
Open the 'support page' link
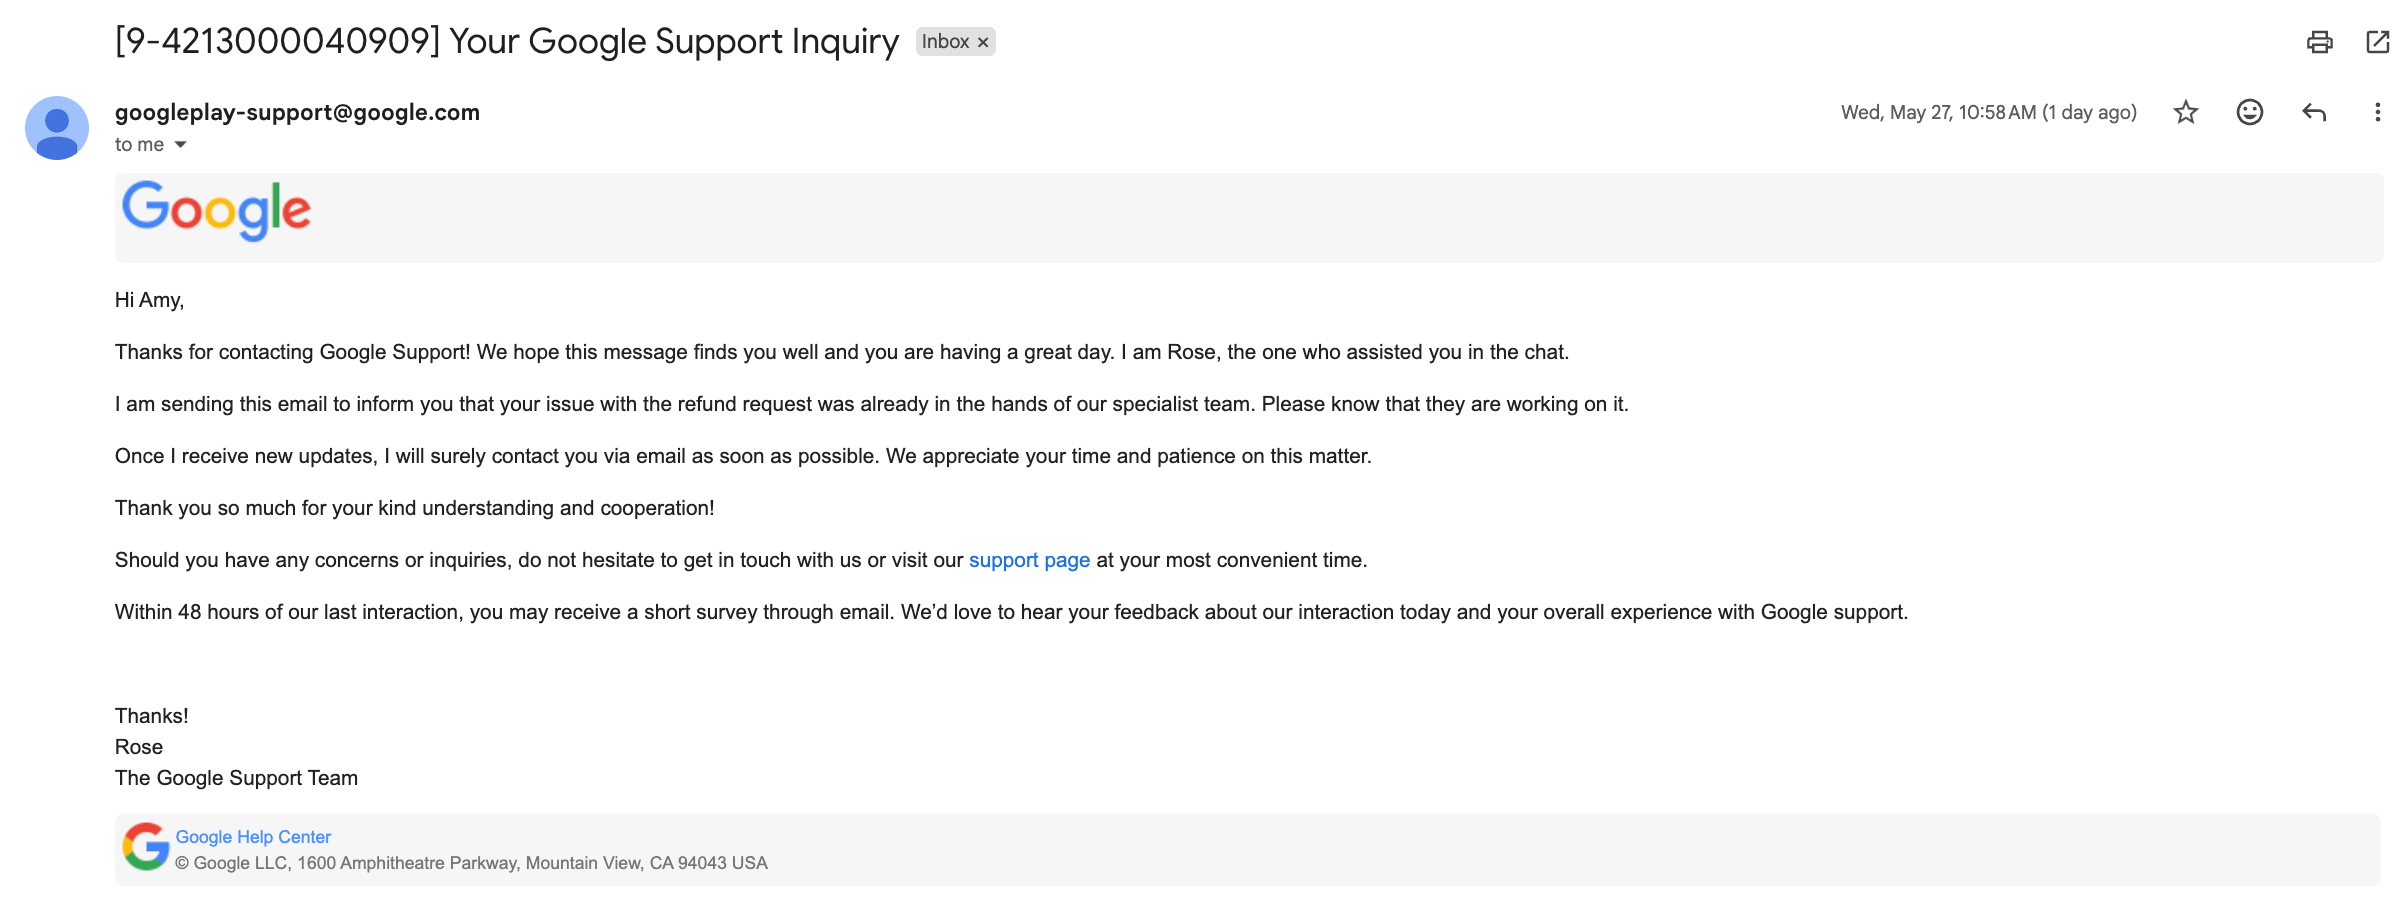pos(1029,560)
